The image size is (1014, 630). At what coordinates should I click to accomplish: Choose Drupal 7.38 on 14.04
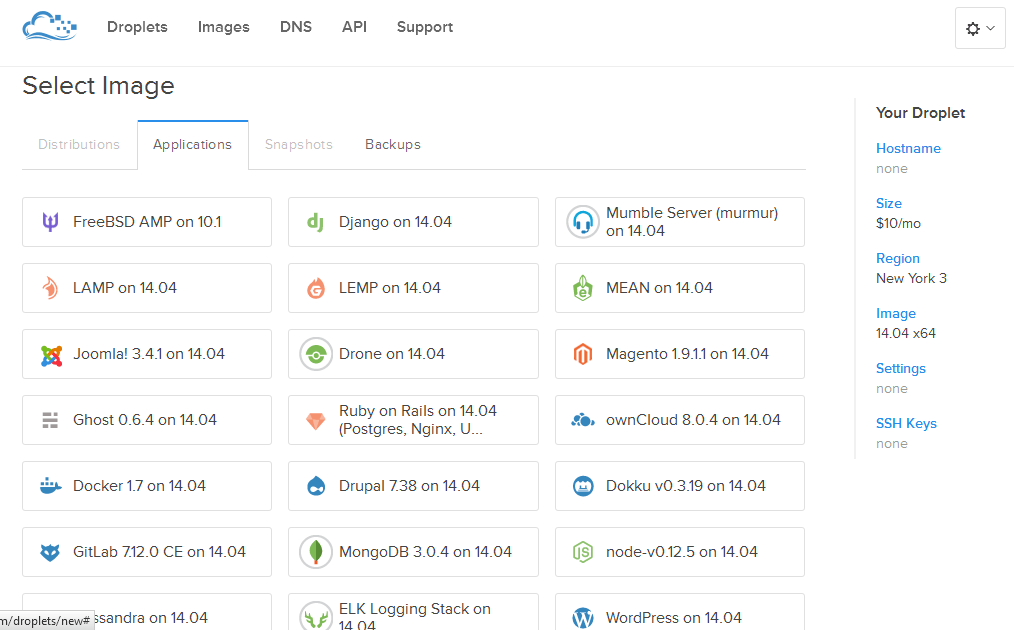coord(413,486)
